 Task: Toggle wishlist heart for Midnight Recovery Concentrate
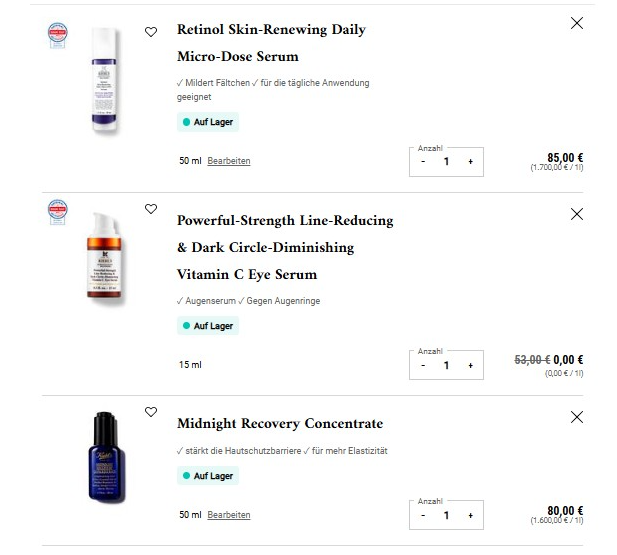tap(151, 412)
